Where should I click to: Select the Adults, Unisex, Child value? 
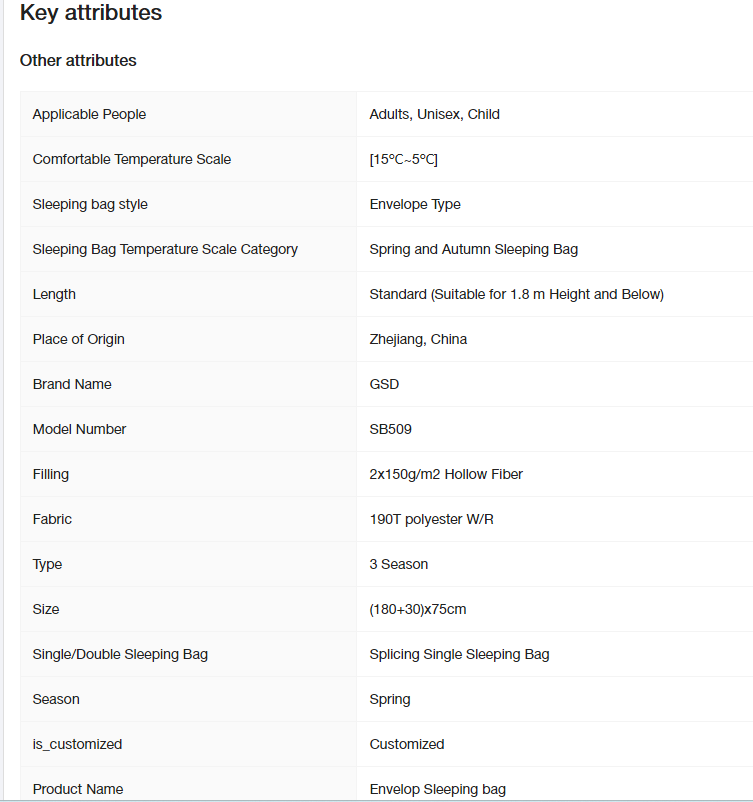point(434,114)
